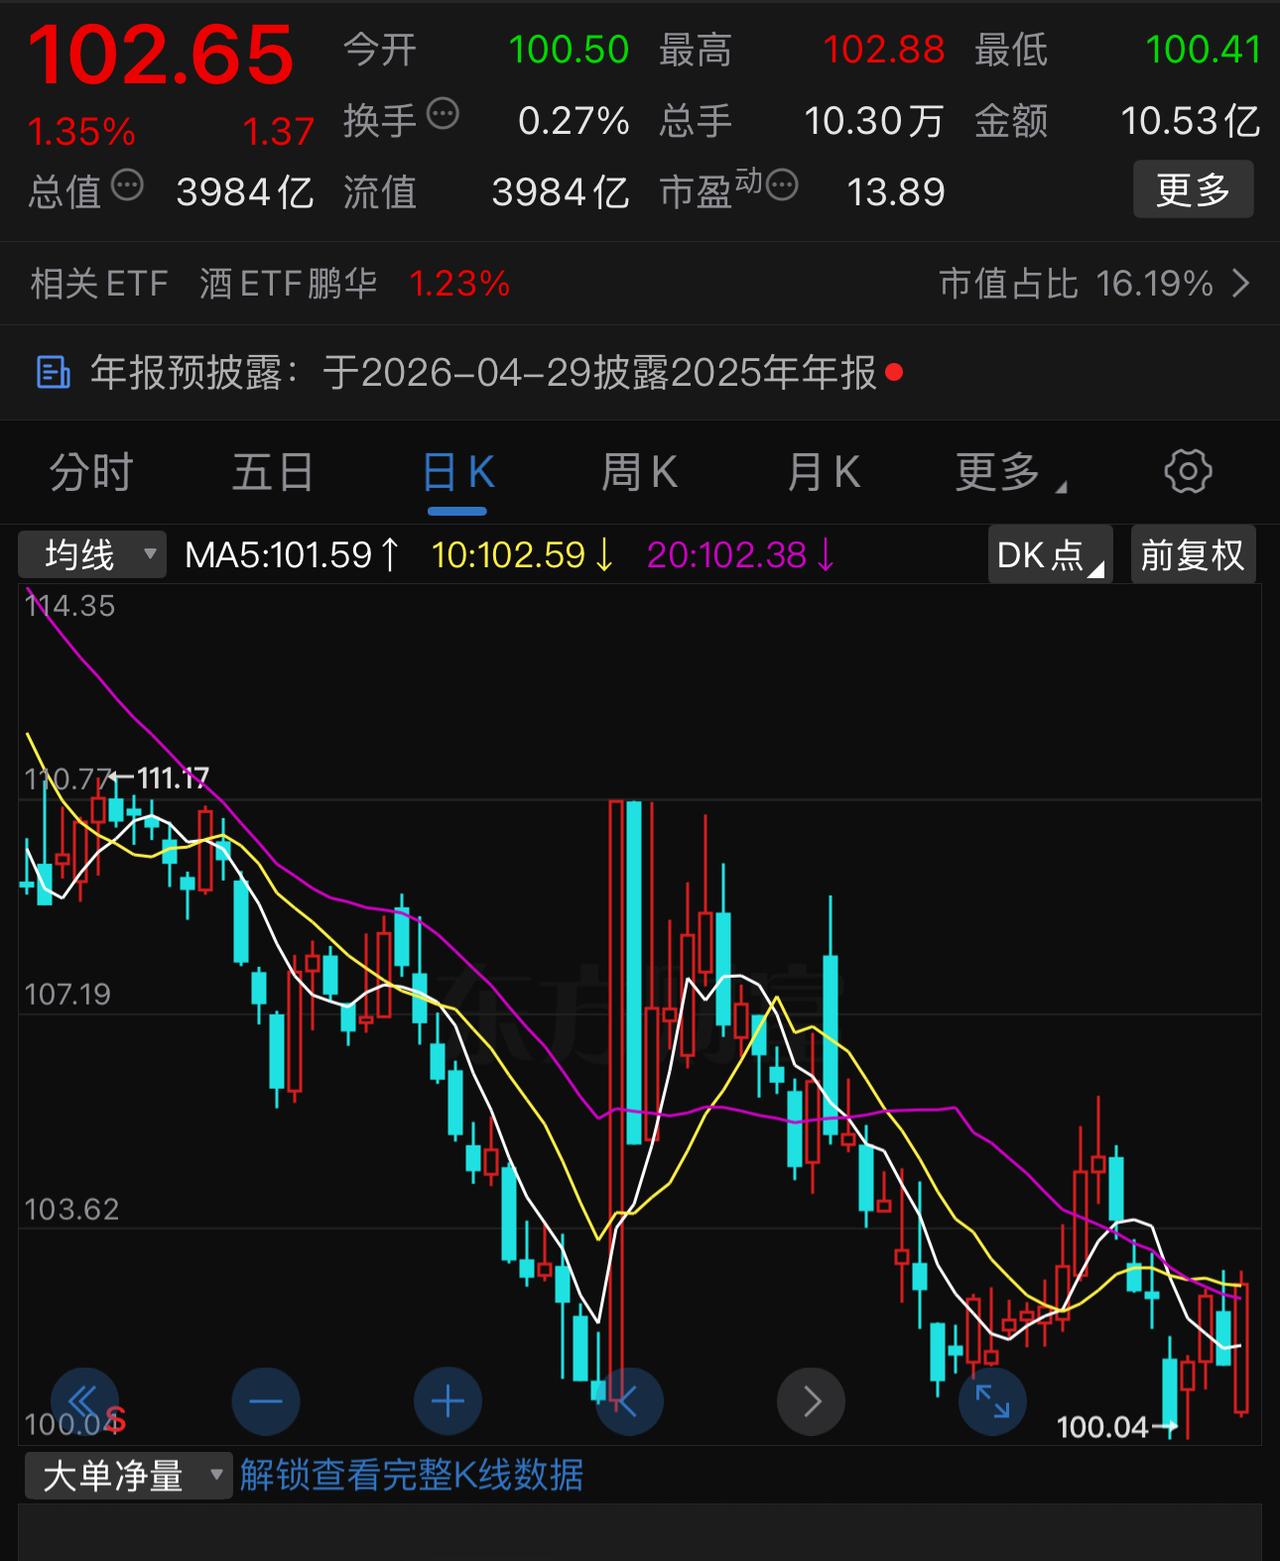Click the 年报预披露 document icon

52,372
